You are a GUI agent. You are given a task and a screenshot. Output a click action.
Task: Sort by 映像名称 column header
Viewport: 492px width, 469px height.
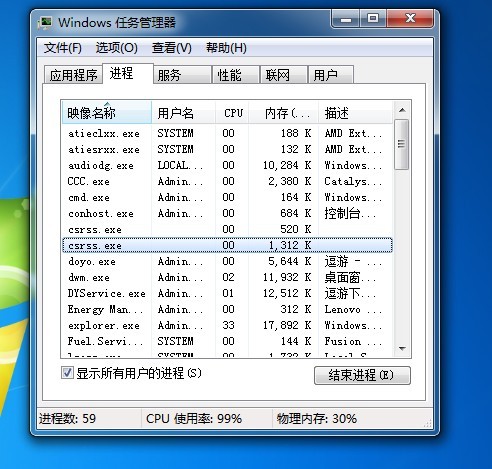pyautogui.click(x=107, y=113)
